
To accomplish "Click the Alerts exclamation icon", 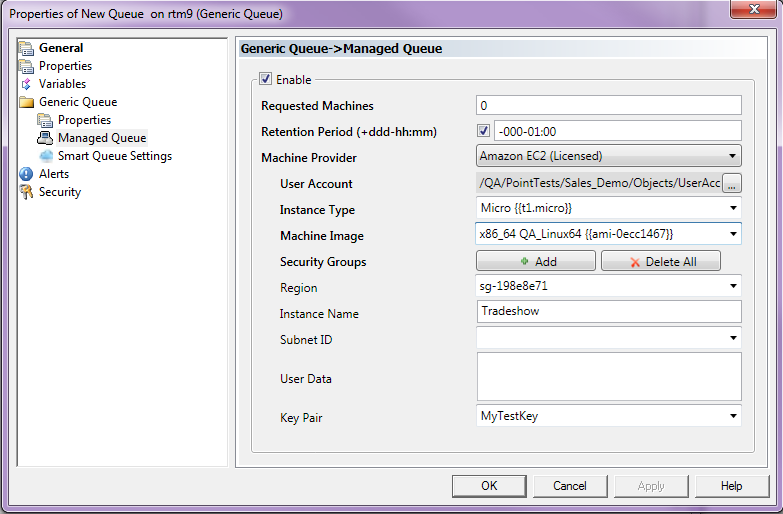I will (26, 174).
